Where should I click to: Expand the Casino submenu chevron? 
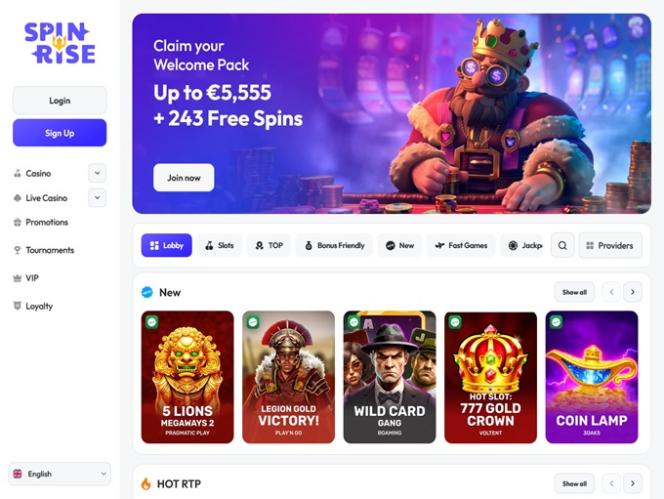[97, 173]
